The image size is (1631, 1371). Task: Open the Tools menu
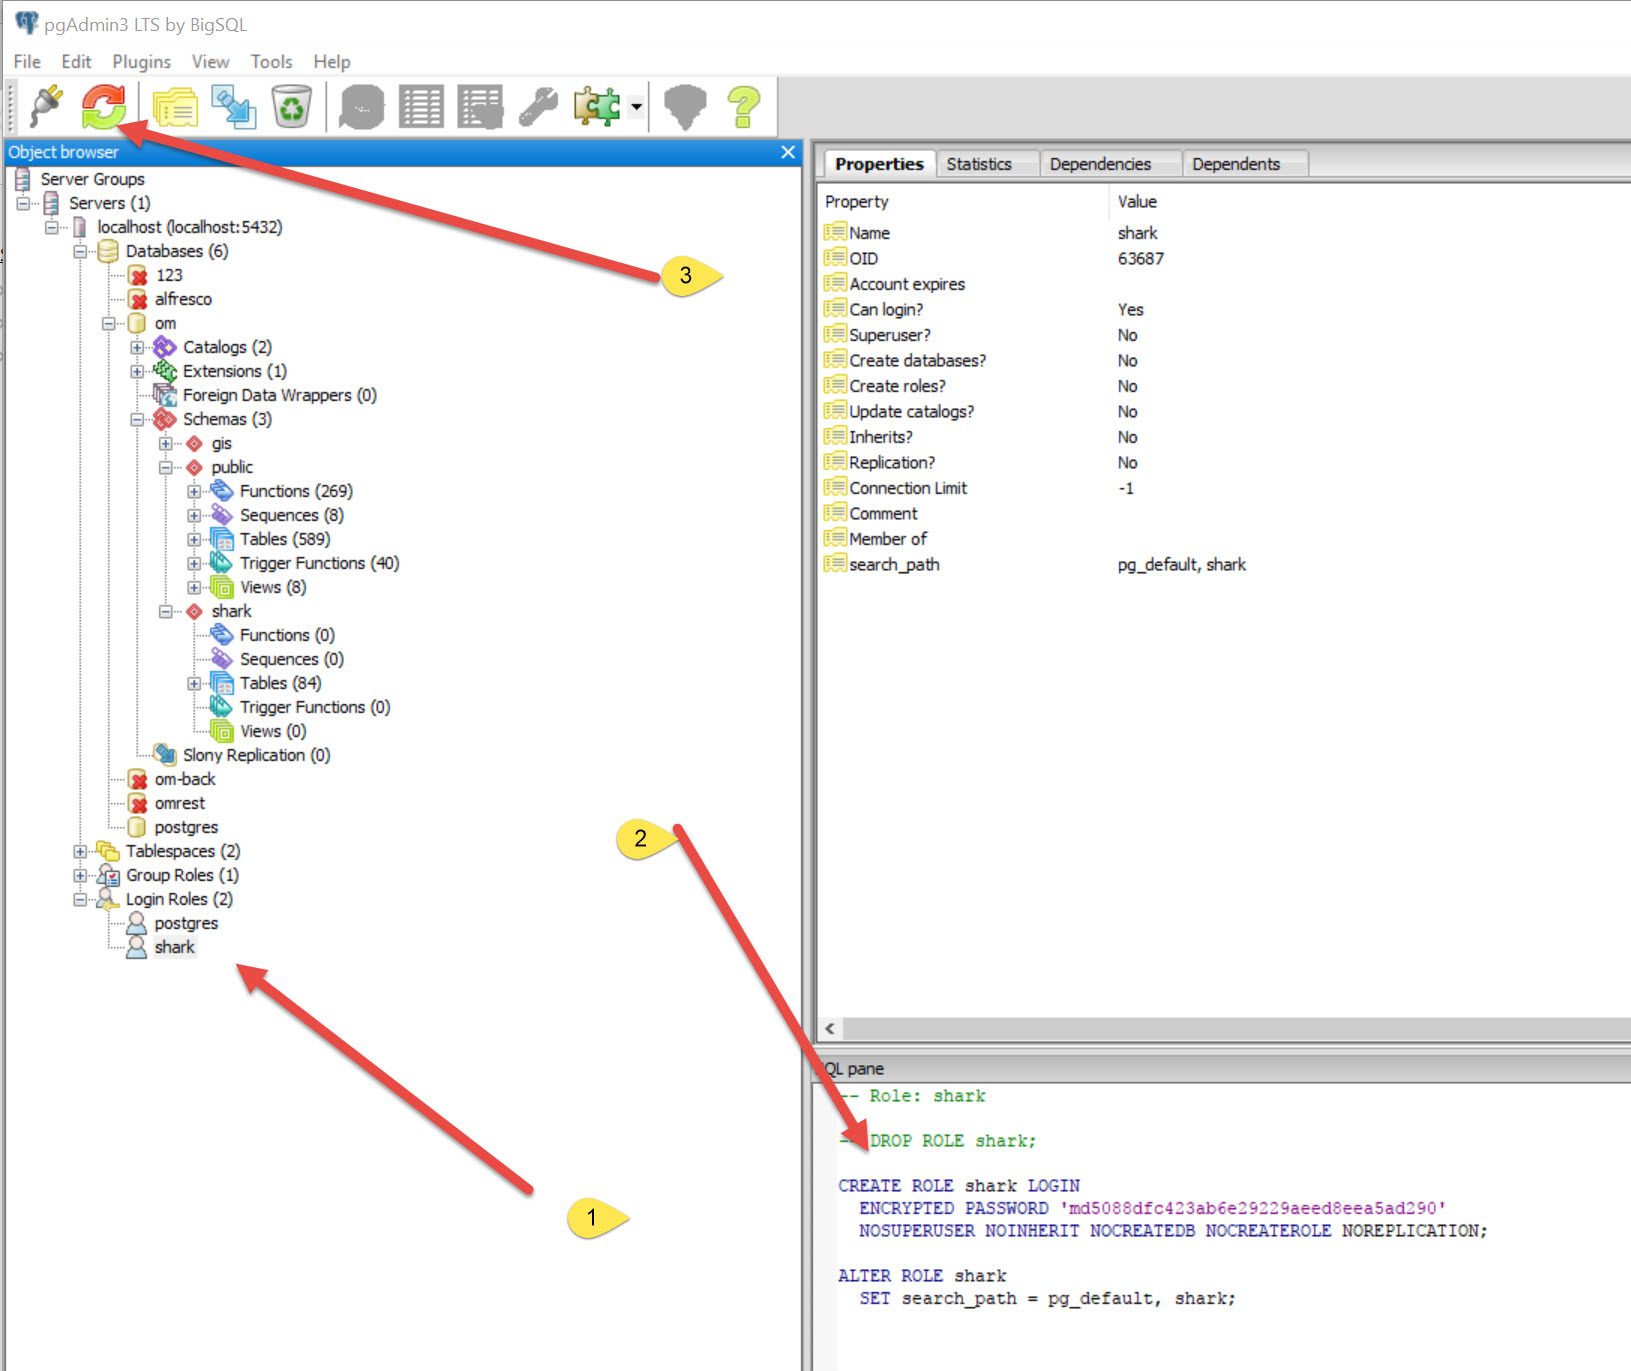[271, 62]
